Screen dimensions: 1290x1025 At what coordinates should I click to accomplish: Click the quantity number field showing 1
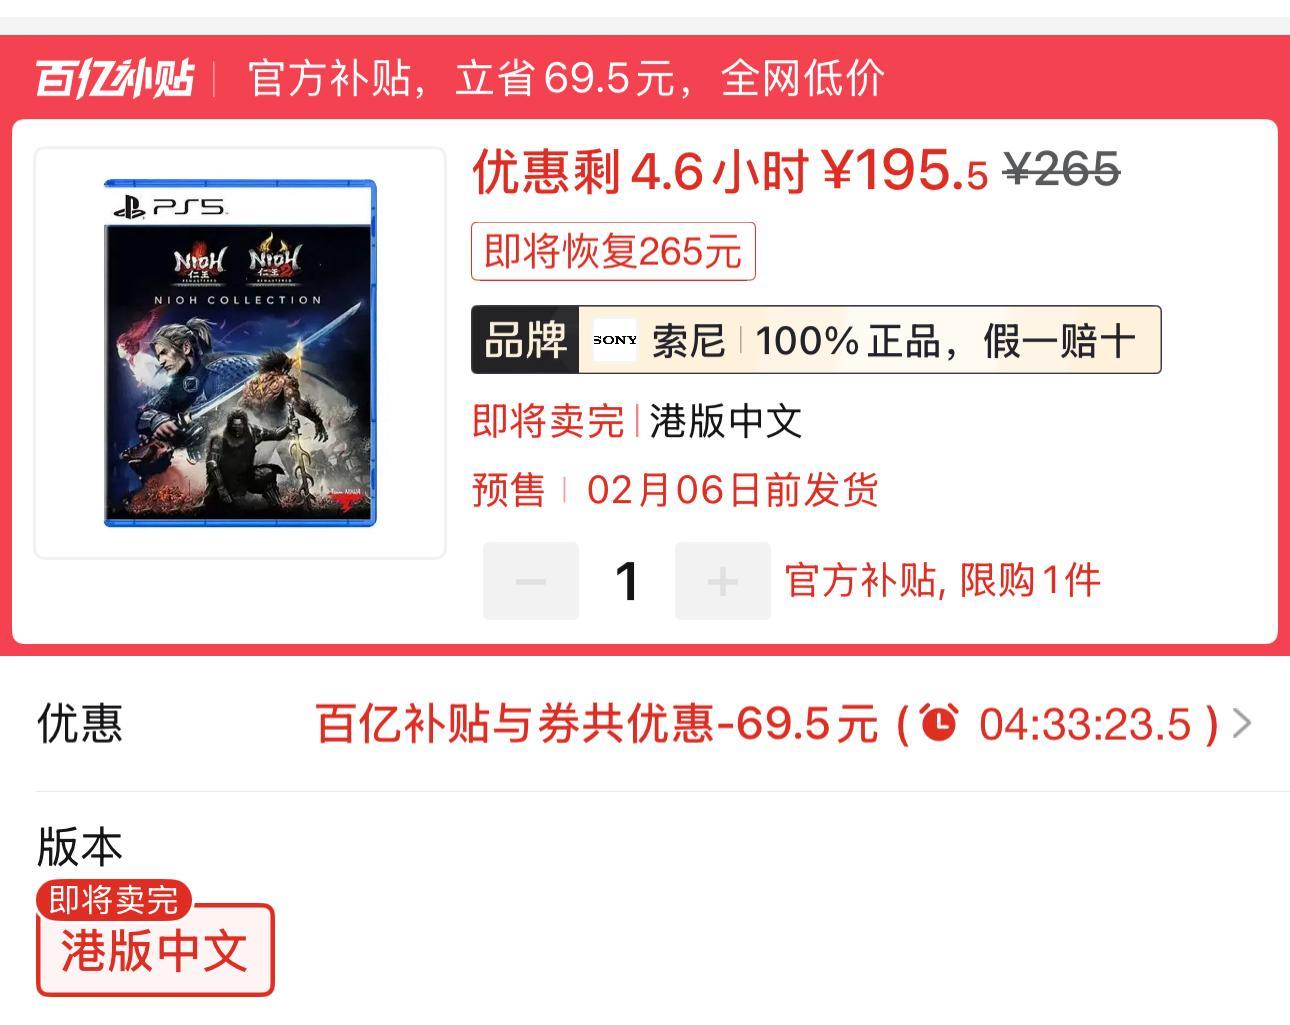pos(627,581)
